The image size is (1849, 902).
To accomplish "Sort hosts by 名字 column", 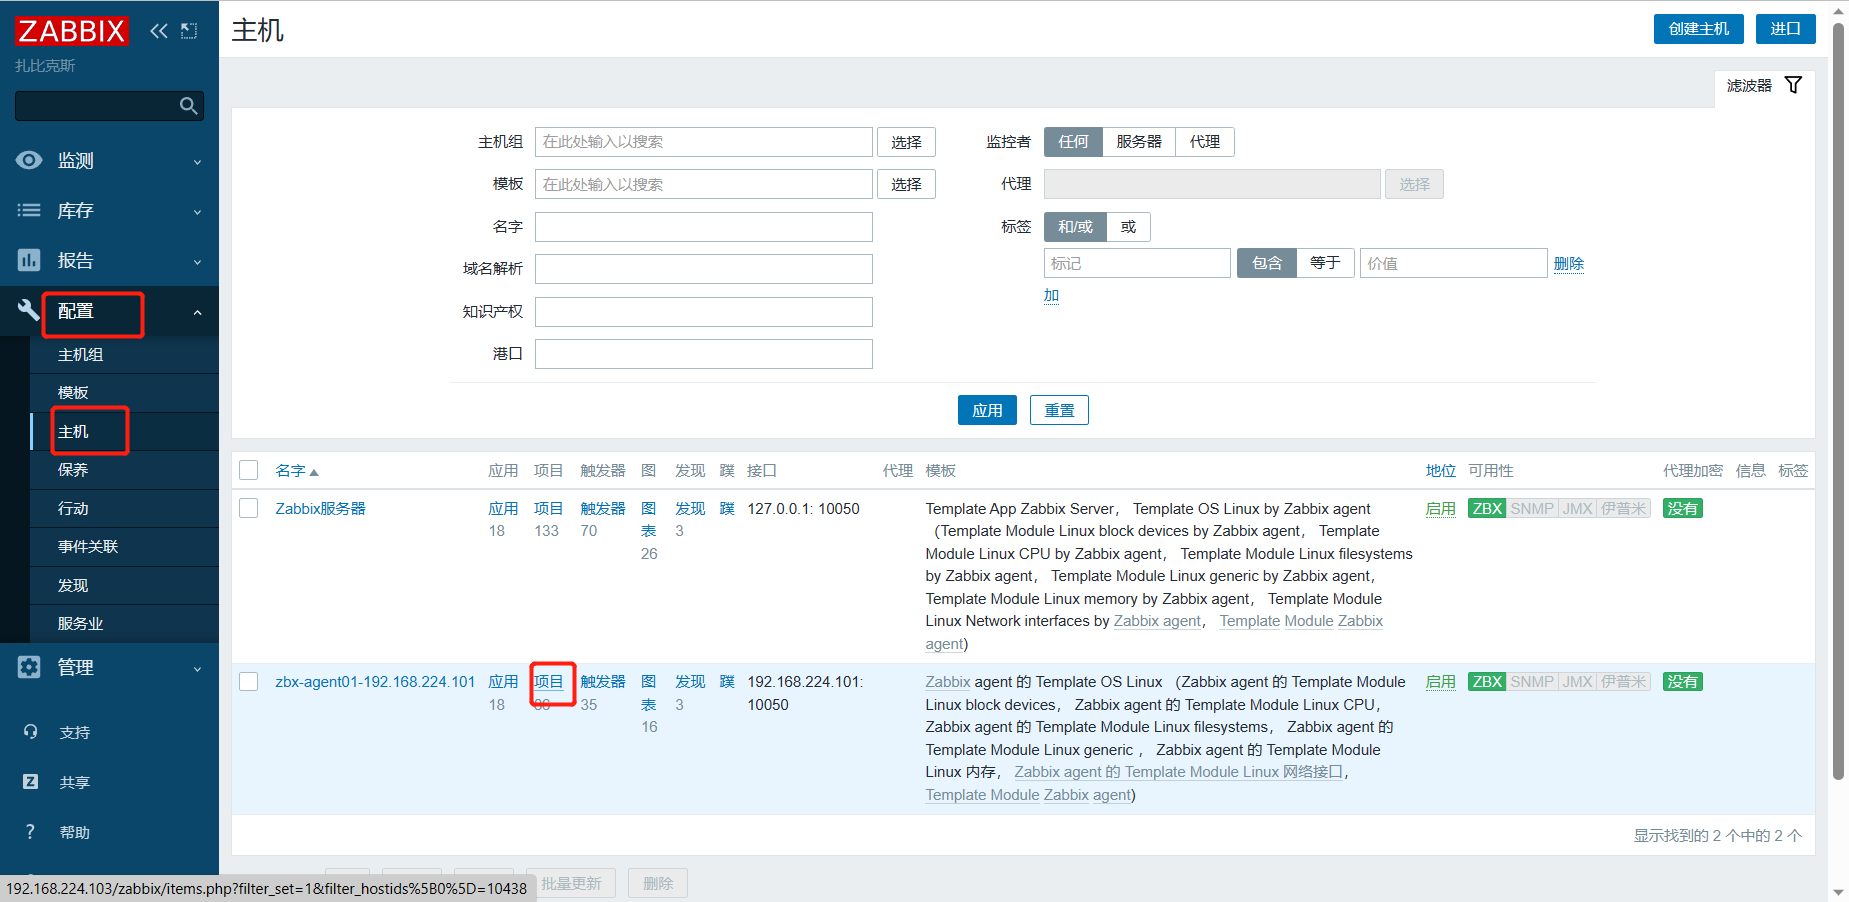I will tap(297, 471).
